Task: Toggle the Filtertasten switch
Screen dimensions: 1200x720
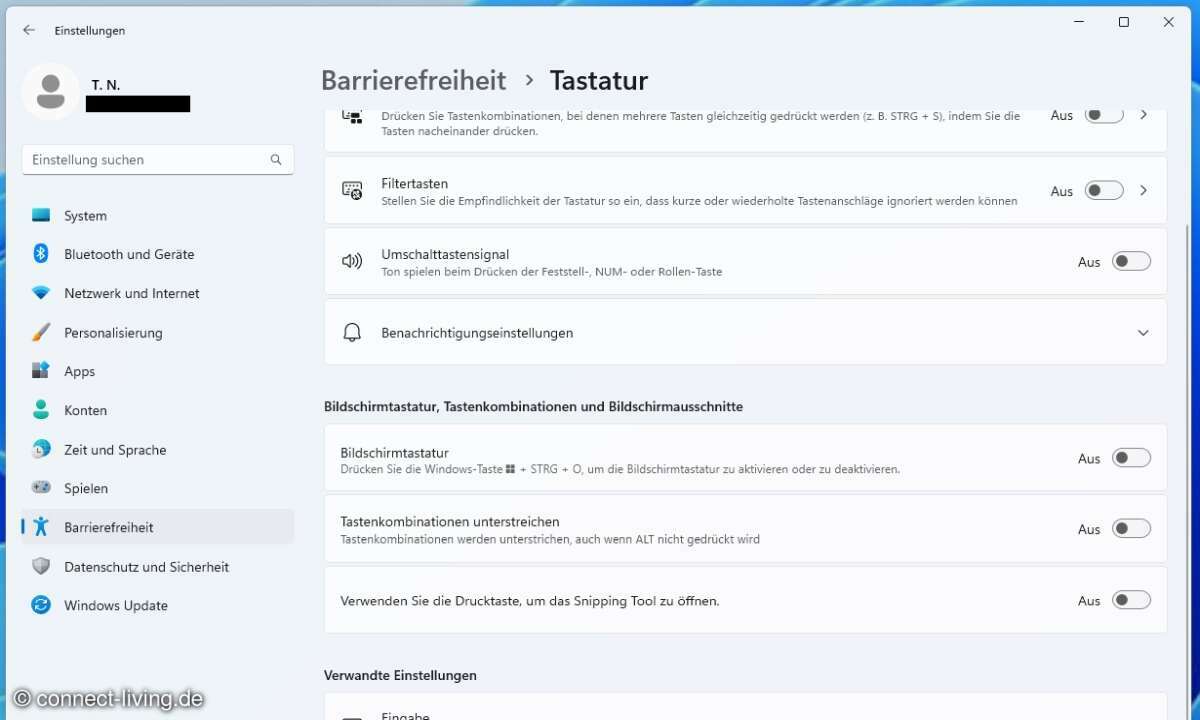Action: pos(1104,190)
